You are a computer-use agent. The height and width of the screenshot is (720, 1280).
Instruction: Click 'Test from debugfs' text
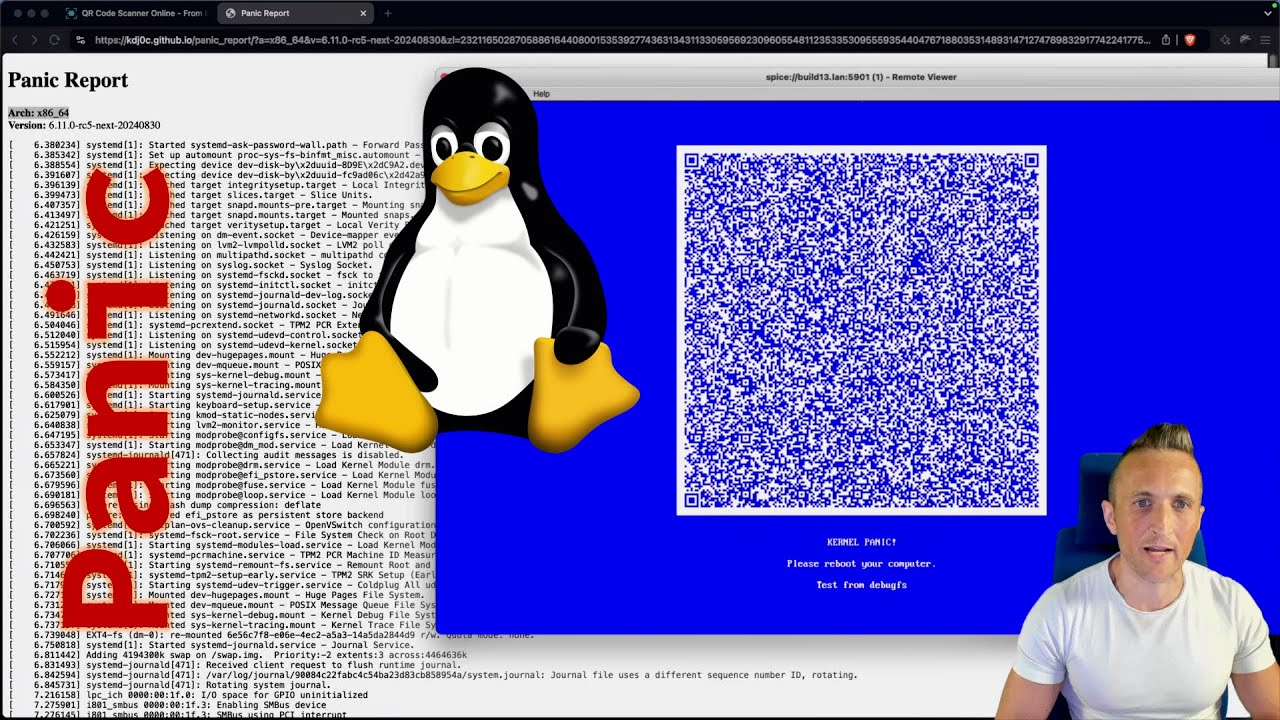(861, 585)
